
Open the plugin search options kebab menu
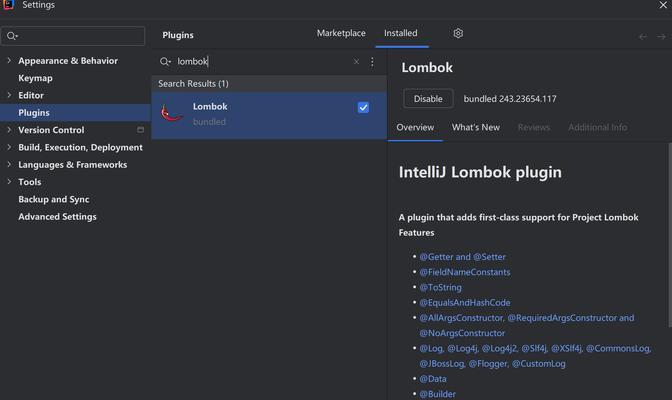[x=372, y=62]
